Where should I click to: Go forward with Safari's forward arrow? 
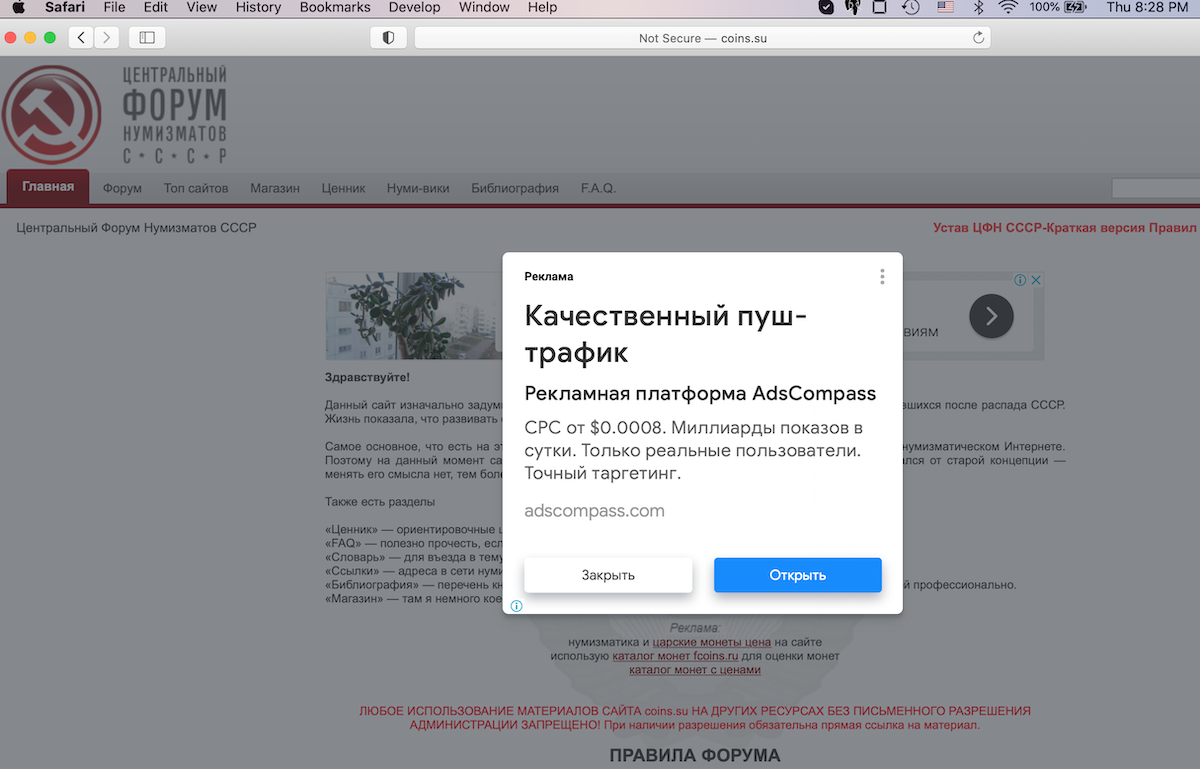click(106, 38)
